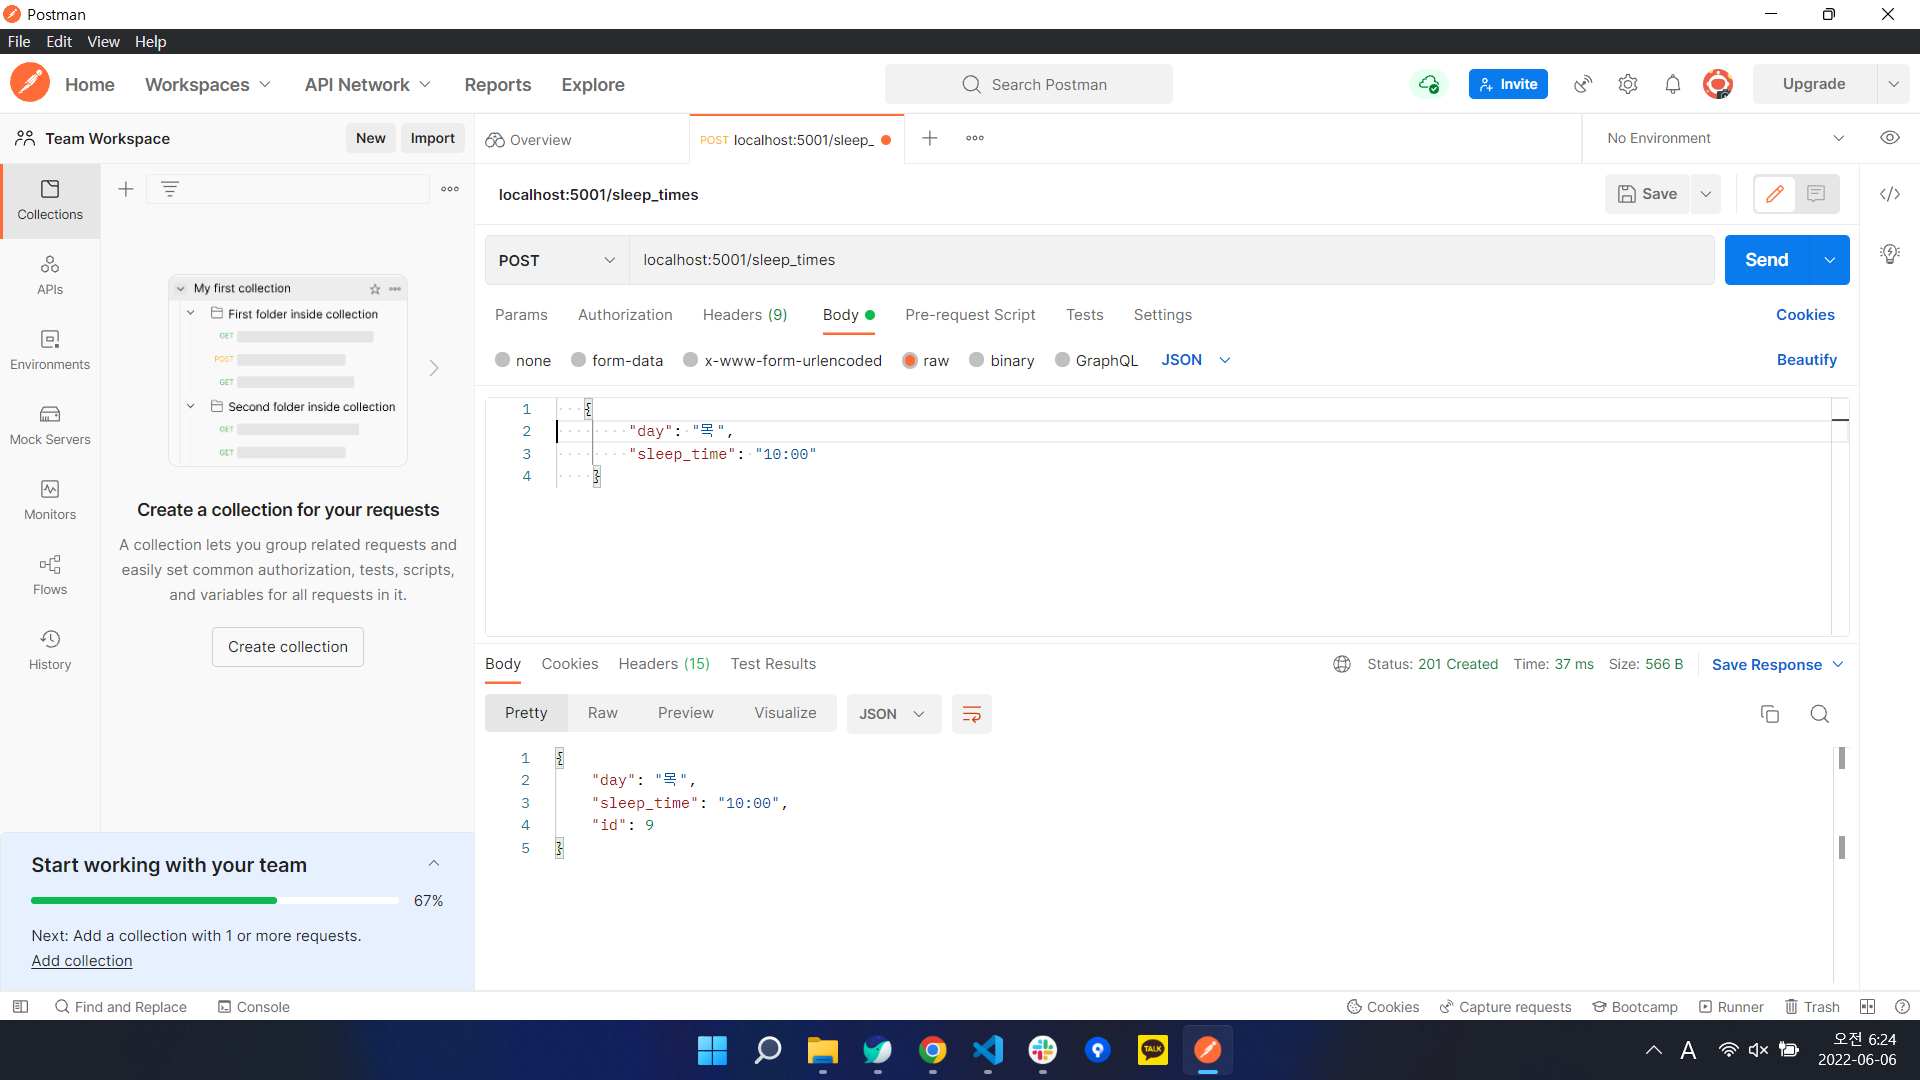The image size is (1920, 1080).
Task: Click the user avatar icon
Action: click(1718, 84)
